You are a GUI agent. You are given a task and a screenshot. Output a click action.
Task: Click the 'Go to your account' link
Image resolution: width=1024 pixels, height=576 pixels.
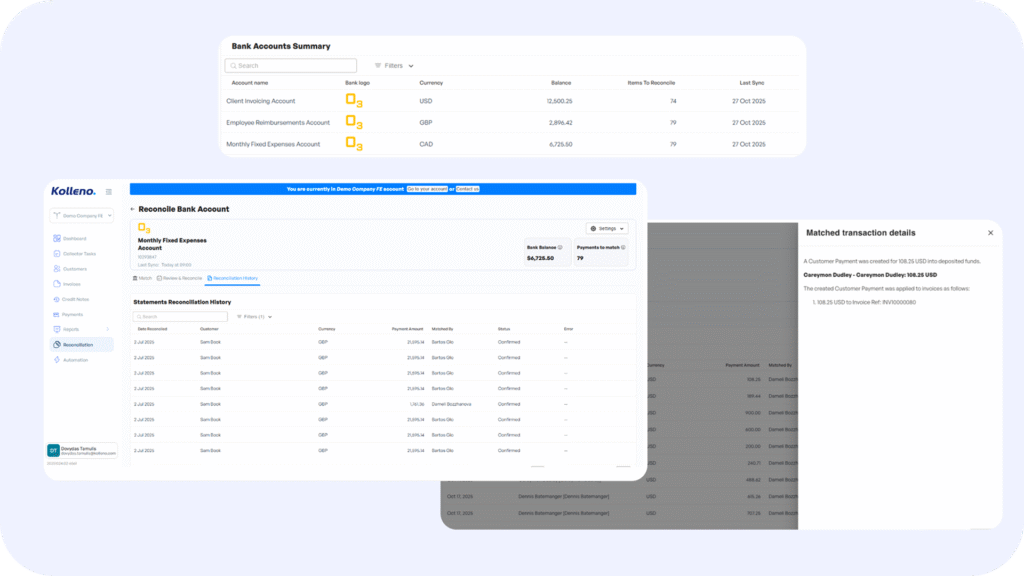[426, 188]
